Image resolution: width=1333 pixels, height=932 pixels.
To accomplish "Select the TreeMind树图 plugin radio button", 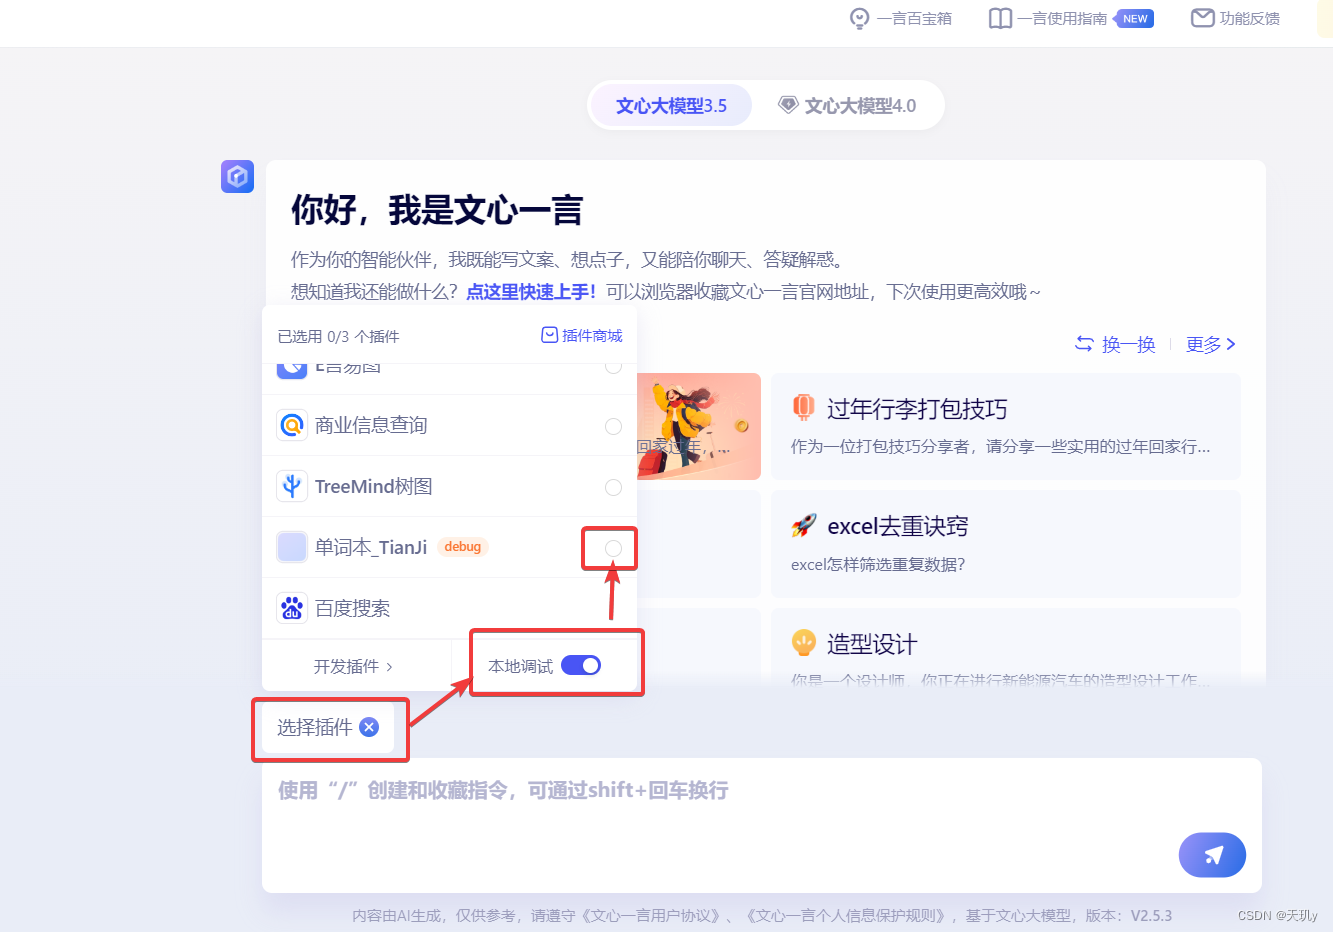I will (613, 487).
